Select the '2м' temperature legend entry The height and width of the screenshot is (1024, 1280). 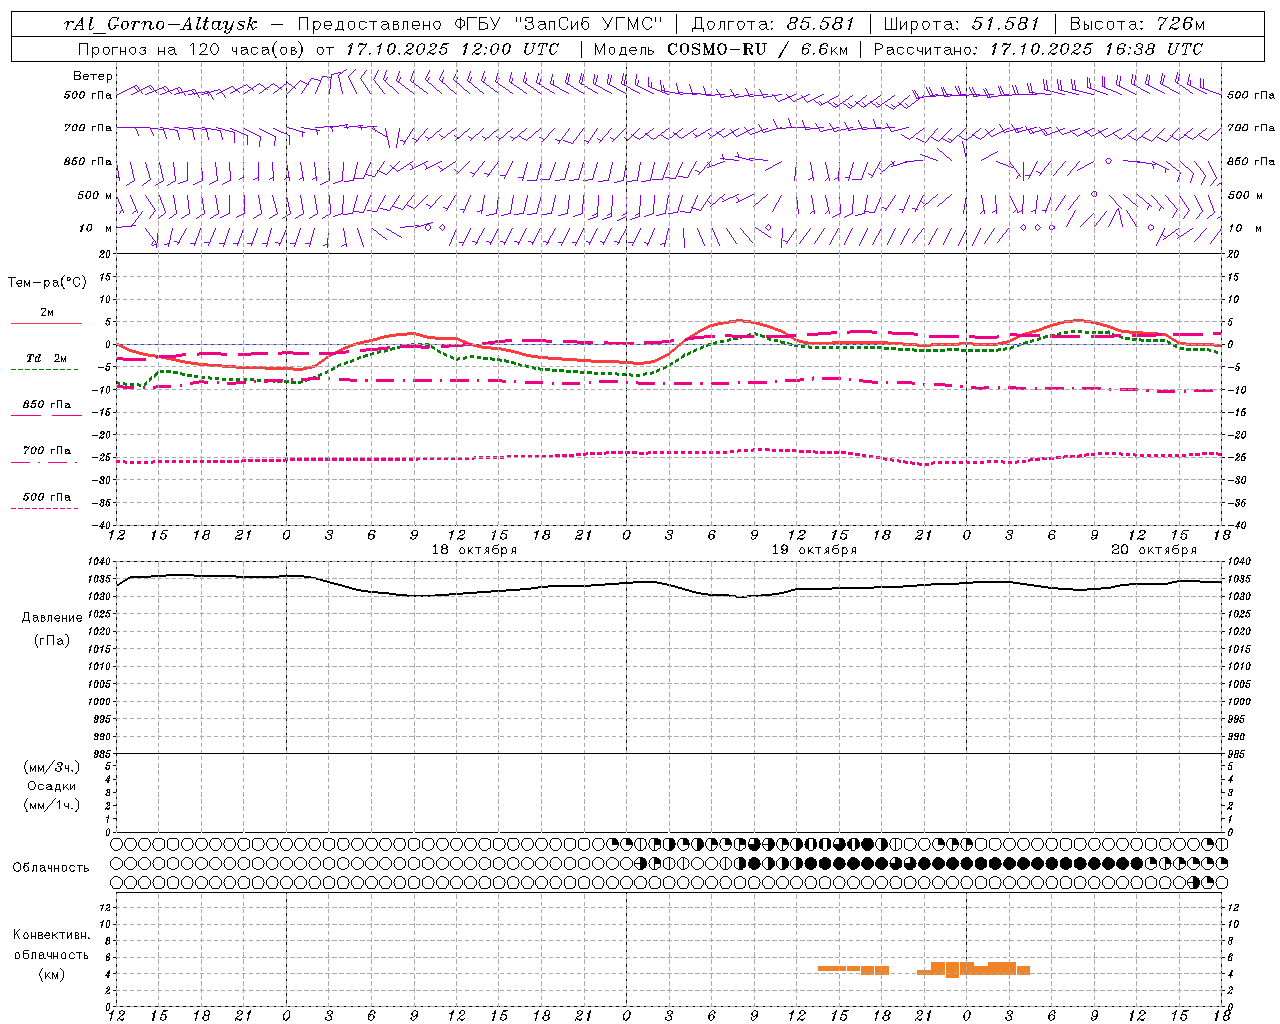pyautogui.click(x=47, y=313)
